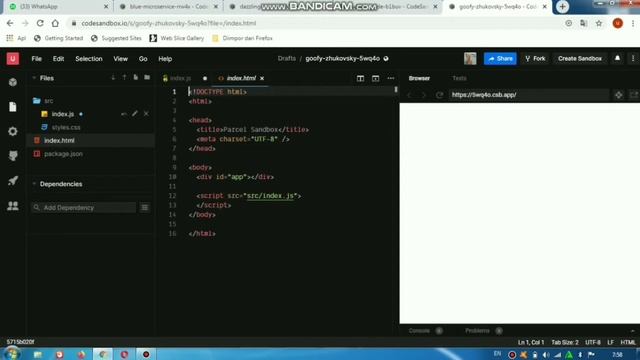Switch to the WhatsApp browser tab

pyautogui.click(x=57, y=7)
